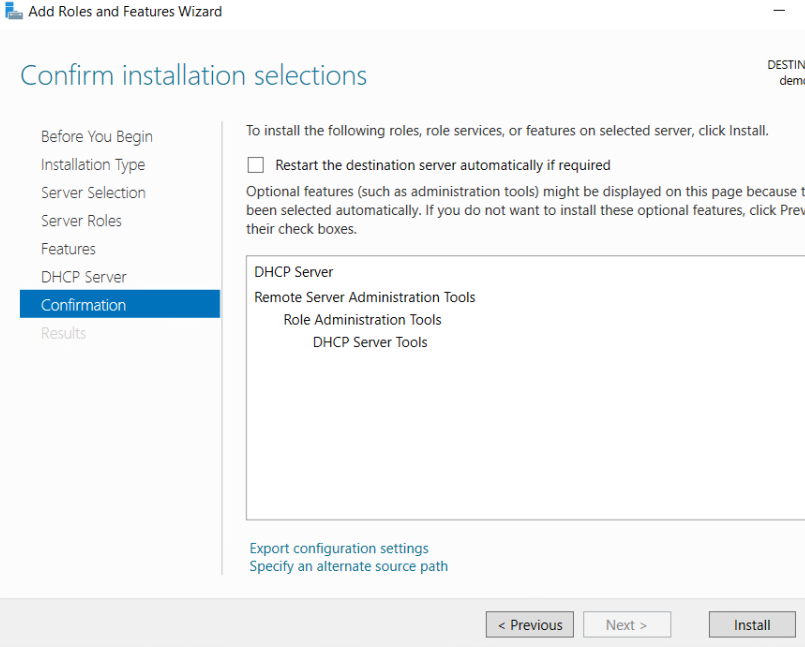
Task: Select Remote Server Administration Tools in list
Action: click(x=364, y=297)
